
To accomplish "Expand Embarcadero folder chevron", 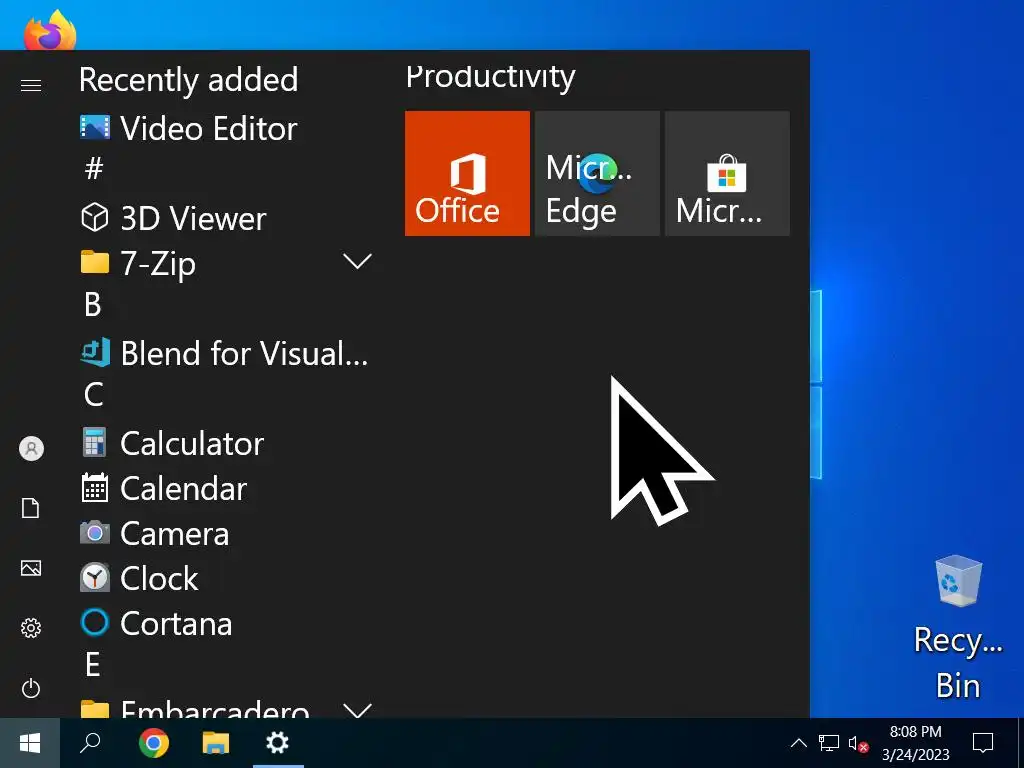I will click(x=357, y=711).
